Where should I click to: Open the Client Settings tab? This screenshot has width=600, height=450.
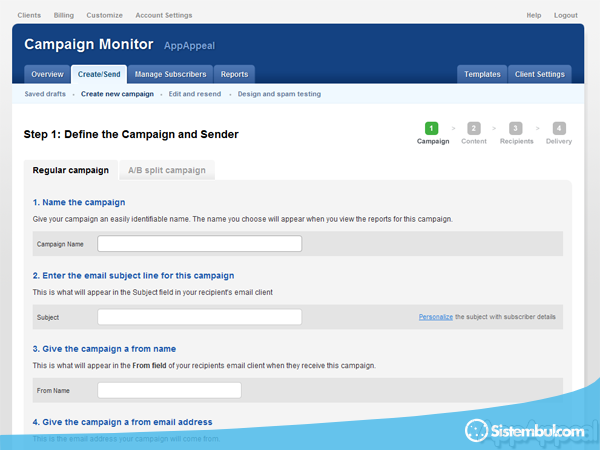[540, 74]
